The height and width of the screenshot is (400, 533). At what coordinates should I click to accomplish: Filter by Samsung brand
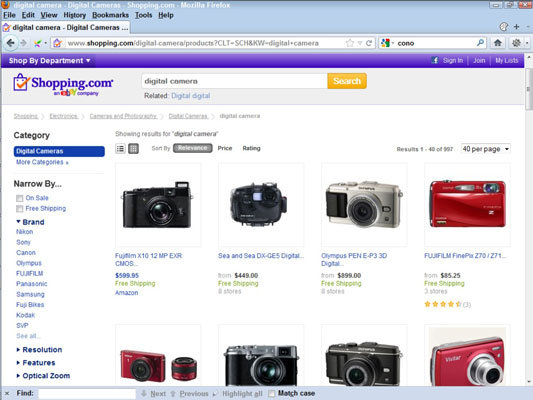30,294
